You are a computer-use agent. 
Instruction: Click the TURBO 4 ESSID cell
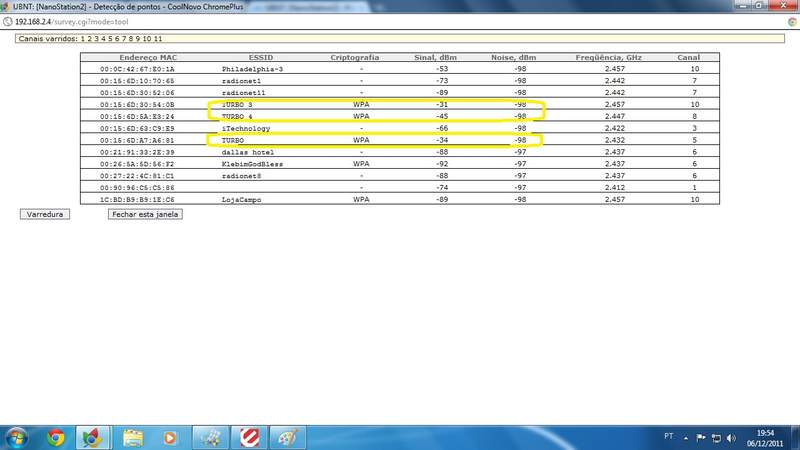click(237, 116)
